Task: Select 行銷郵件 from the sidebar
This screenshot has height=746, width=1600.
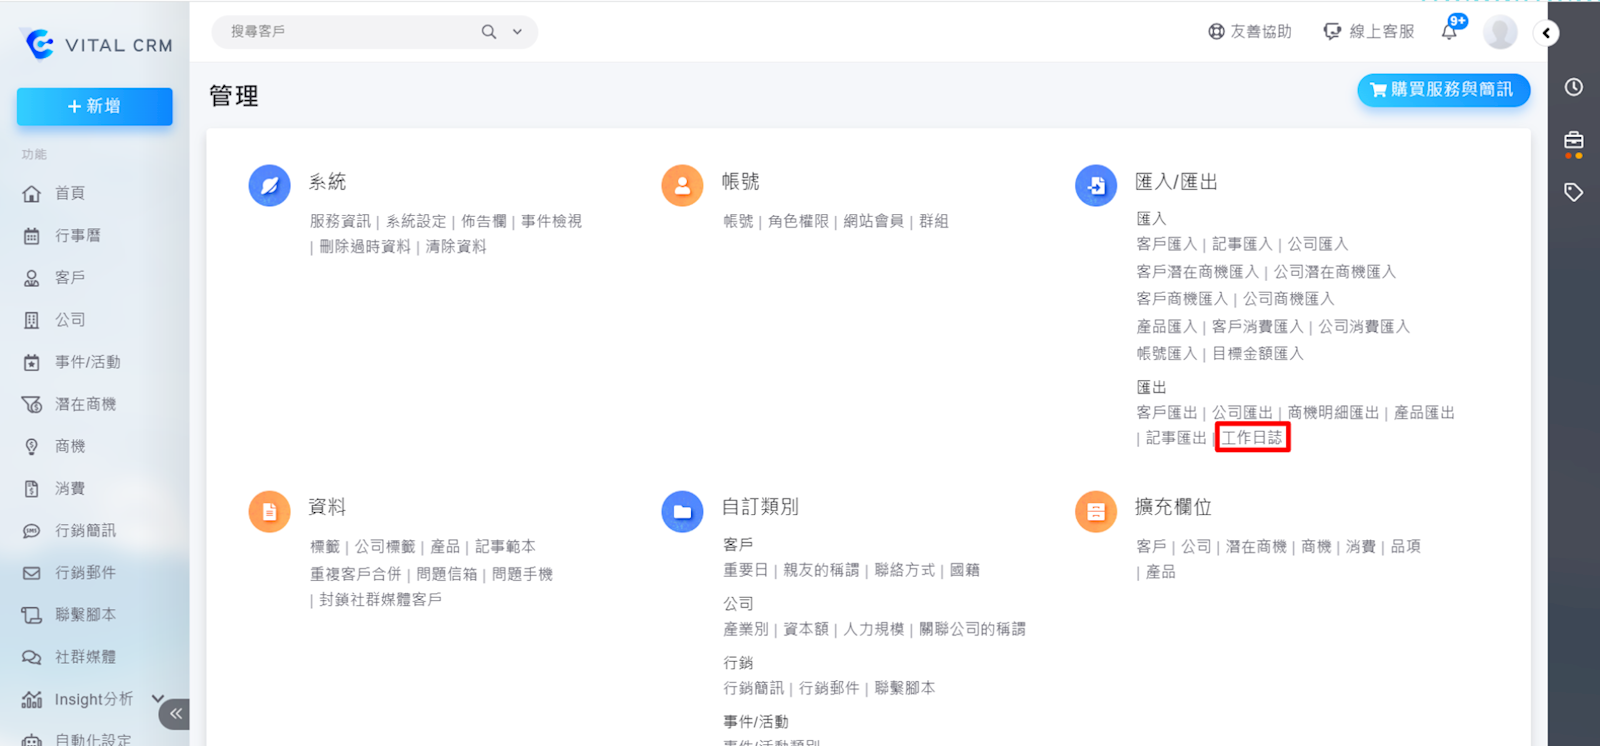Action: tap(85, 573)
